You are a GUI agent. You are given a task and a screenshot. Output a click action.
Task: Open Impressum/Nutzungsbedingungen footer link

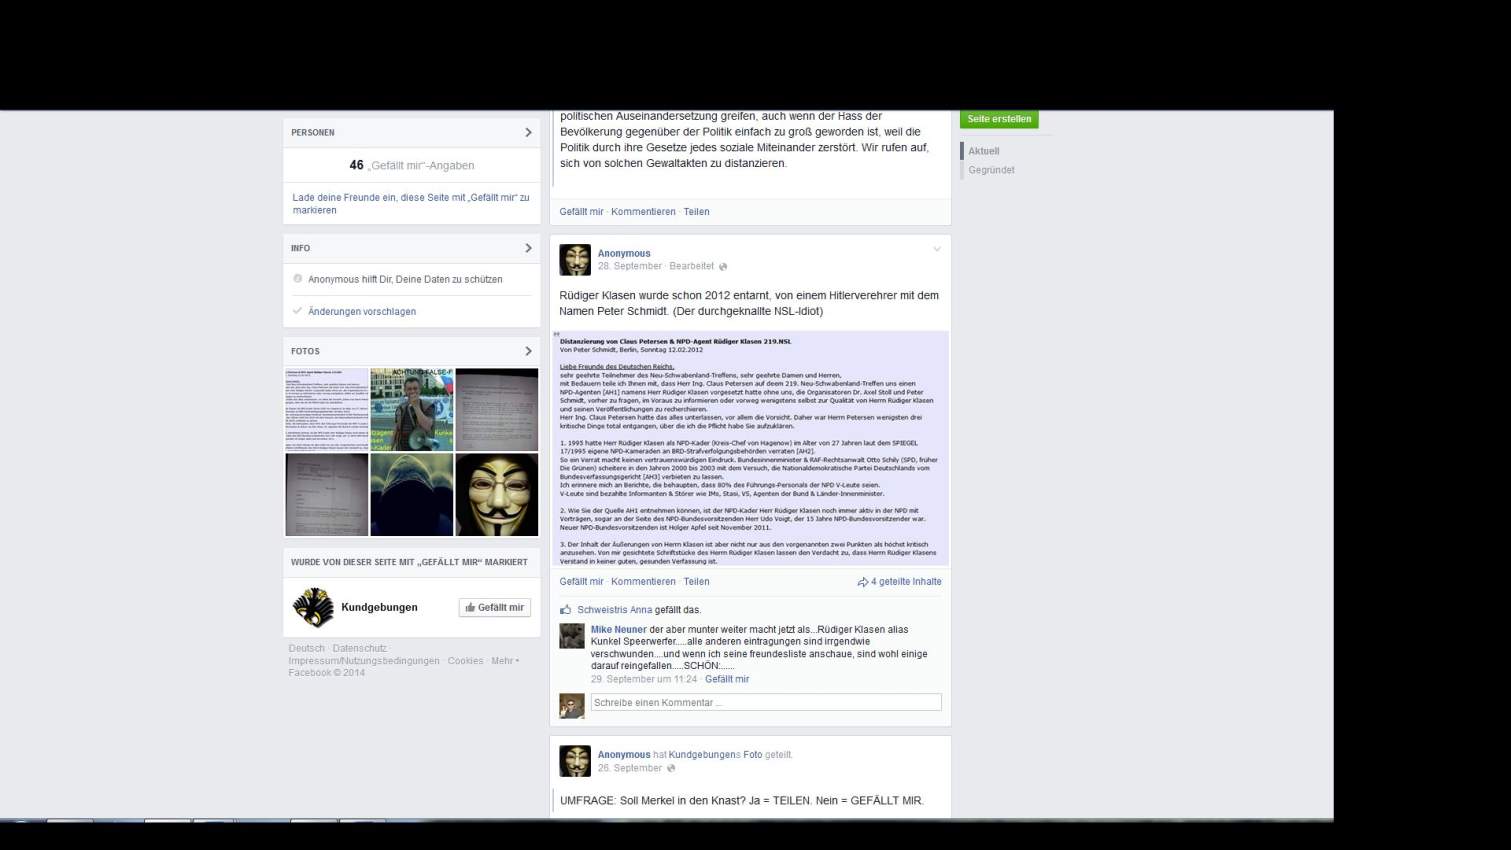pos(364,661)
